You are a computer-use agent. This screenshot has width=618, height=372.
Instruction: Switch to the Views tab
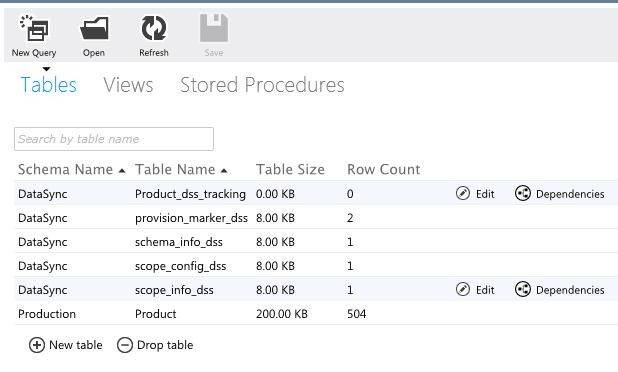pos(128,85)
